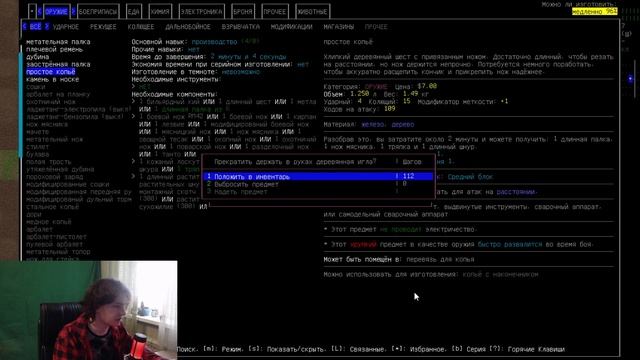The width and height of the screenshot is (640, 360).
Task: Select the МОДИФИКАЦИИ subcategory
Action: 291,27
